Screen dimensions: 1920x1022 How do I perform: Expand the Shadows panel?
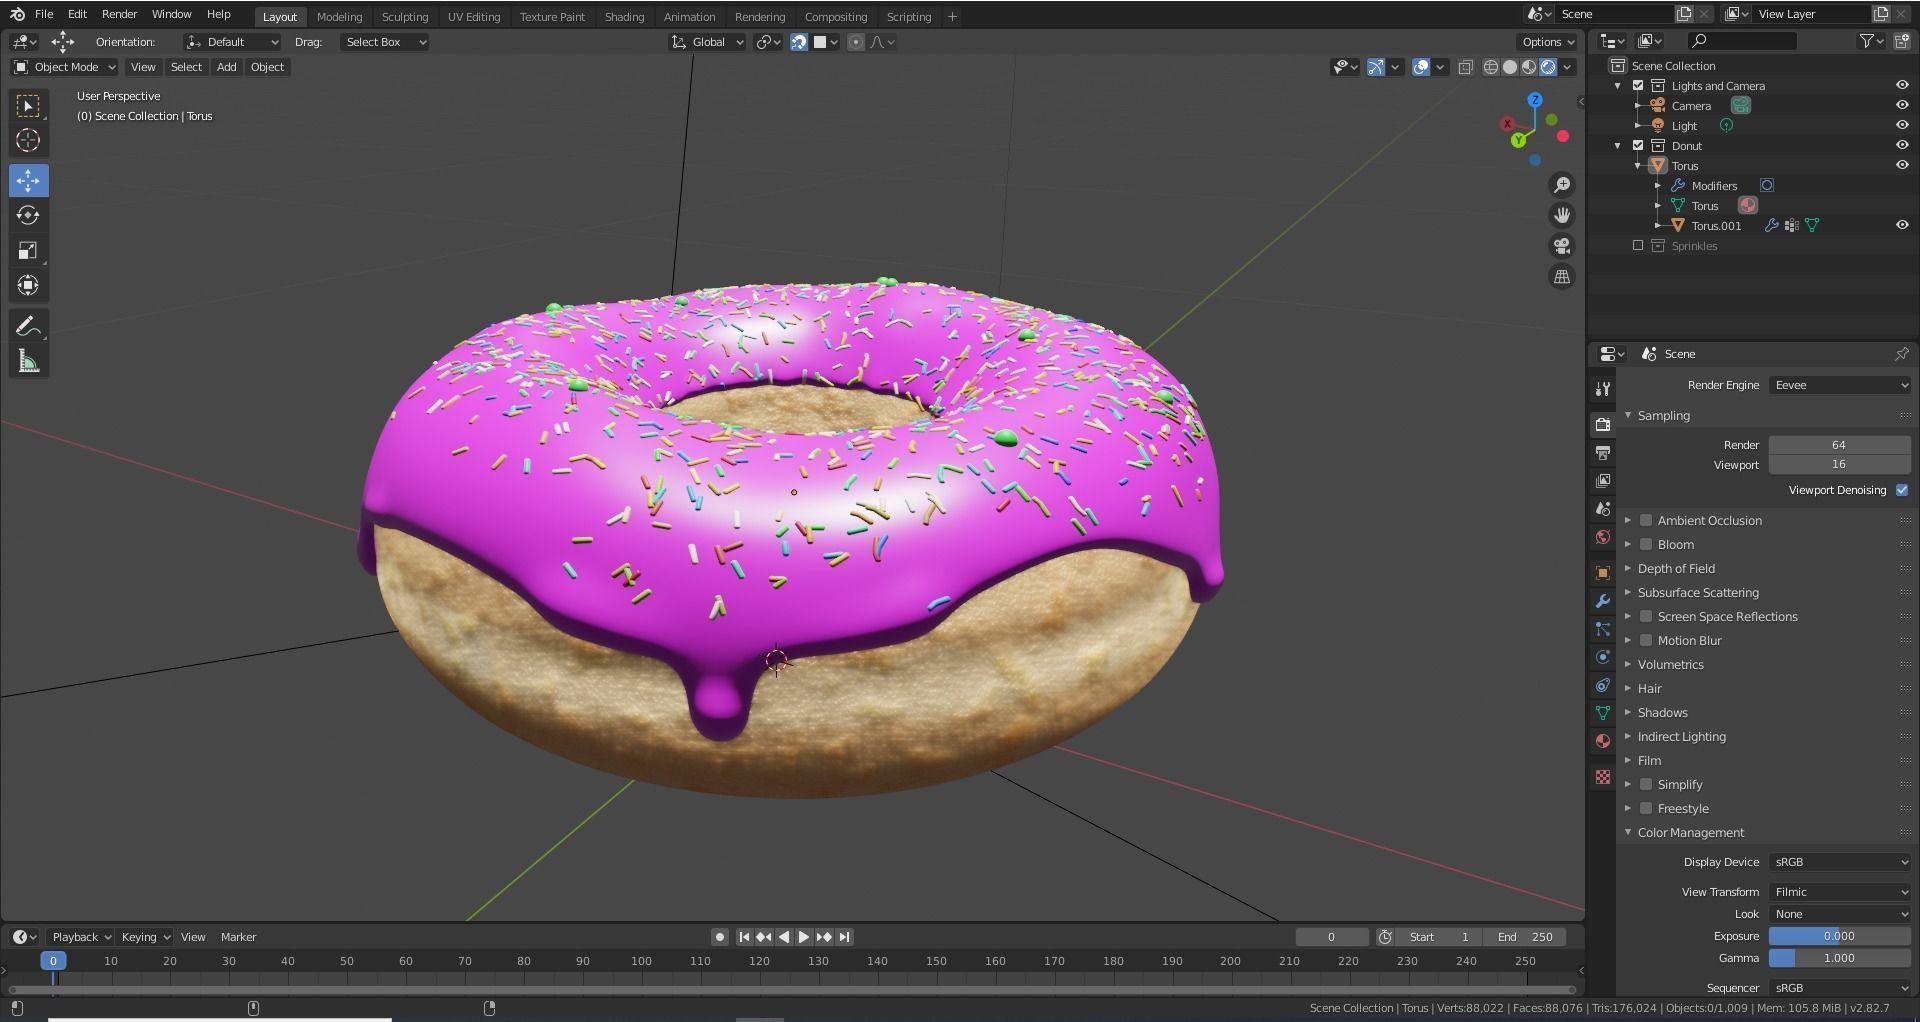(x=1662, y=713)
